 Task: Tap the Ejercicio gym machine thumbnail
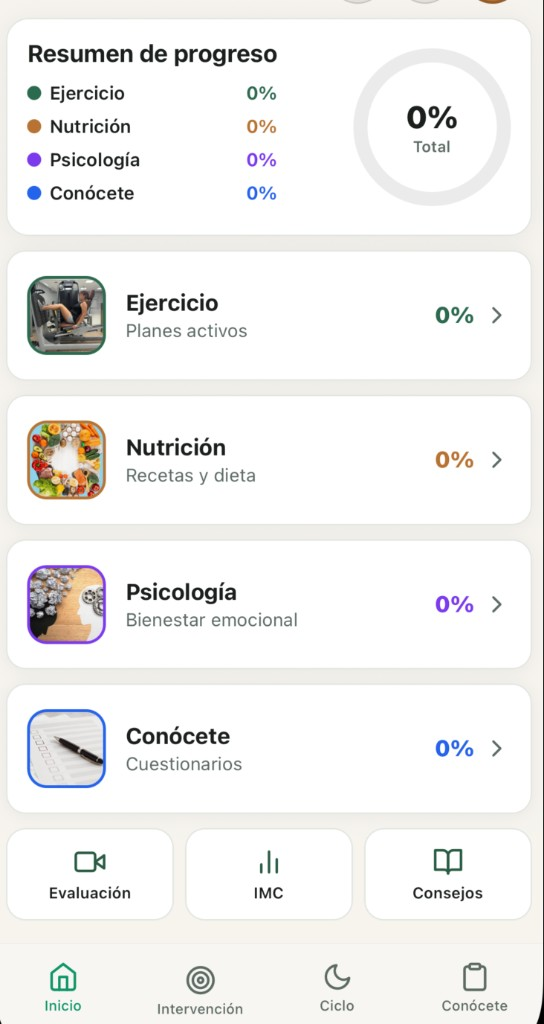(67, 315)
